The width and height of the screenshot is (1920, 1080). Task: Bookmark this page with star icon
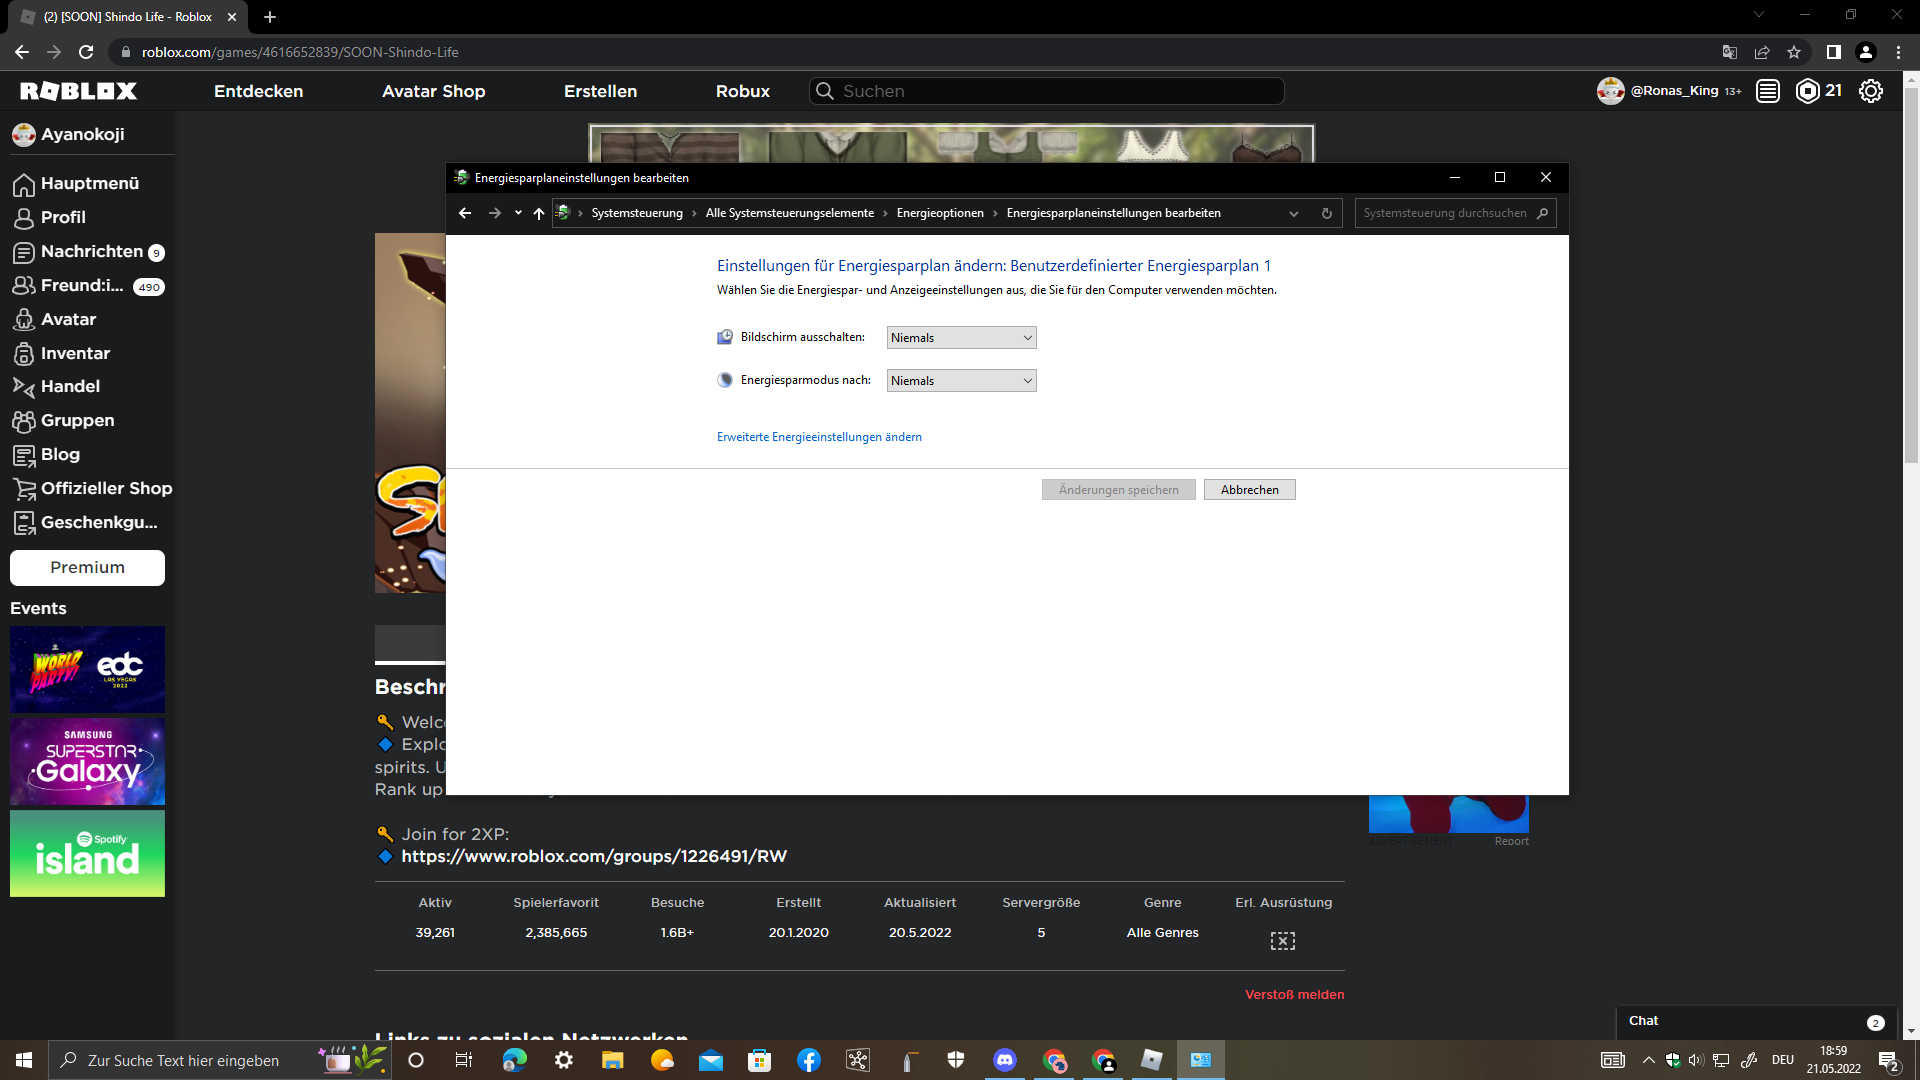pos(1794,52)
